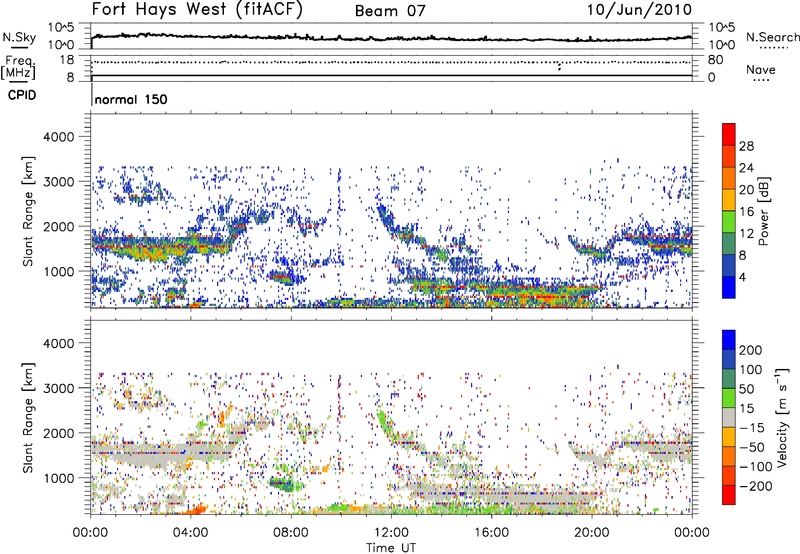Click the 'Nave' legend label
Image resolution: width=800 pixels, height=554 pixels.
[x=761, y=69]
